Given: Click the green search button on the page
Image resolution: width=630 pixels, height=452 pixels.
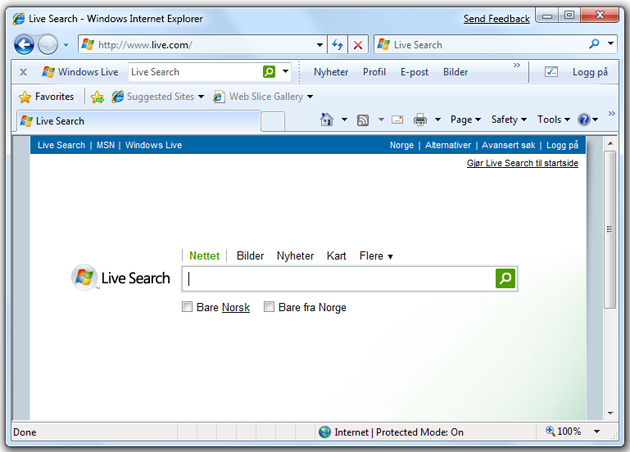Looking at the screenshot, I should 505,278.
